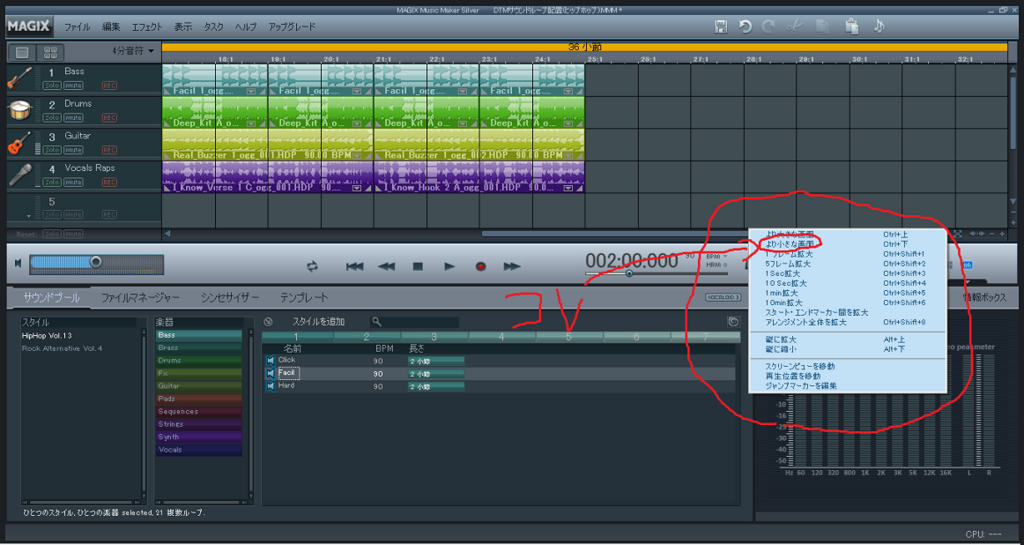1024x545 pixels.
Task: Reset all Solo via Reset row Solo button
Action: click(51, 234)
